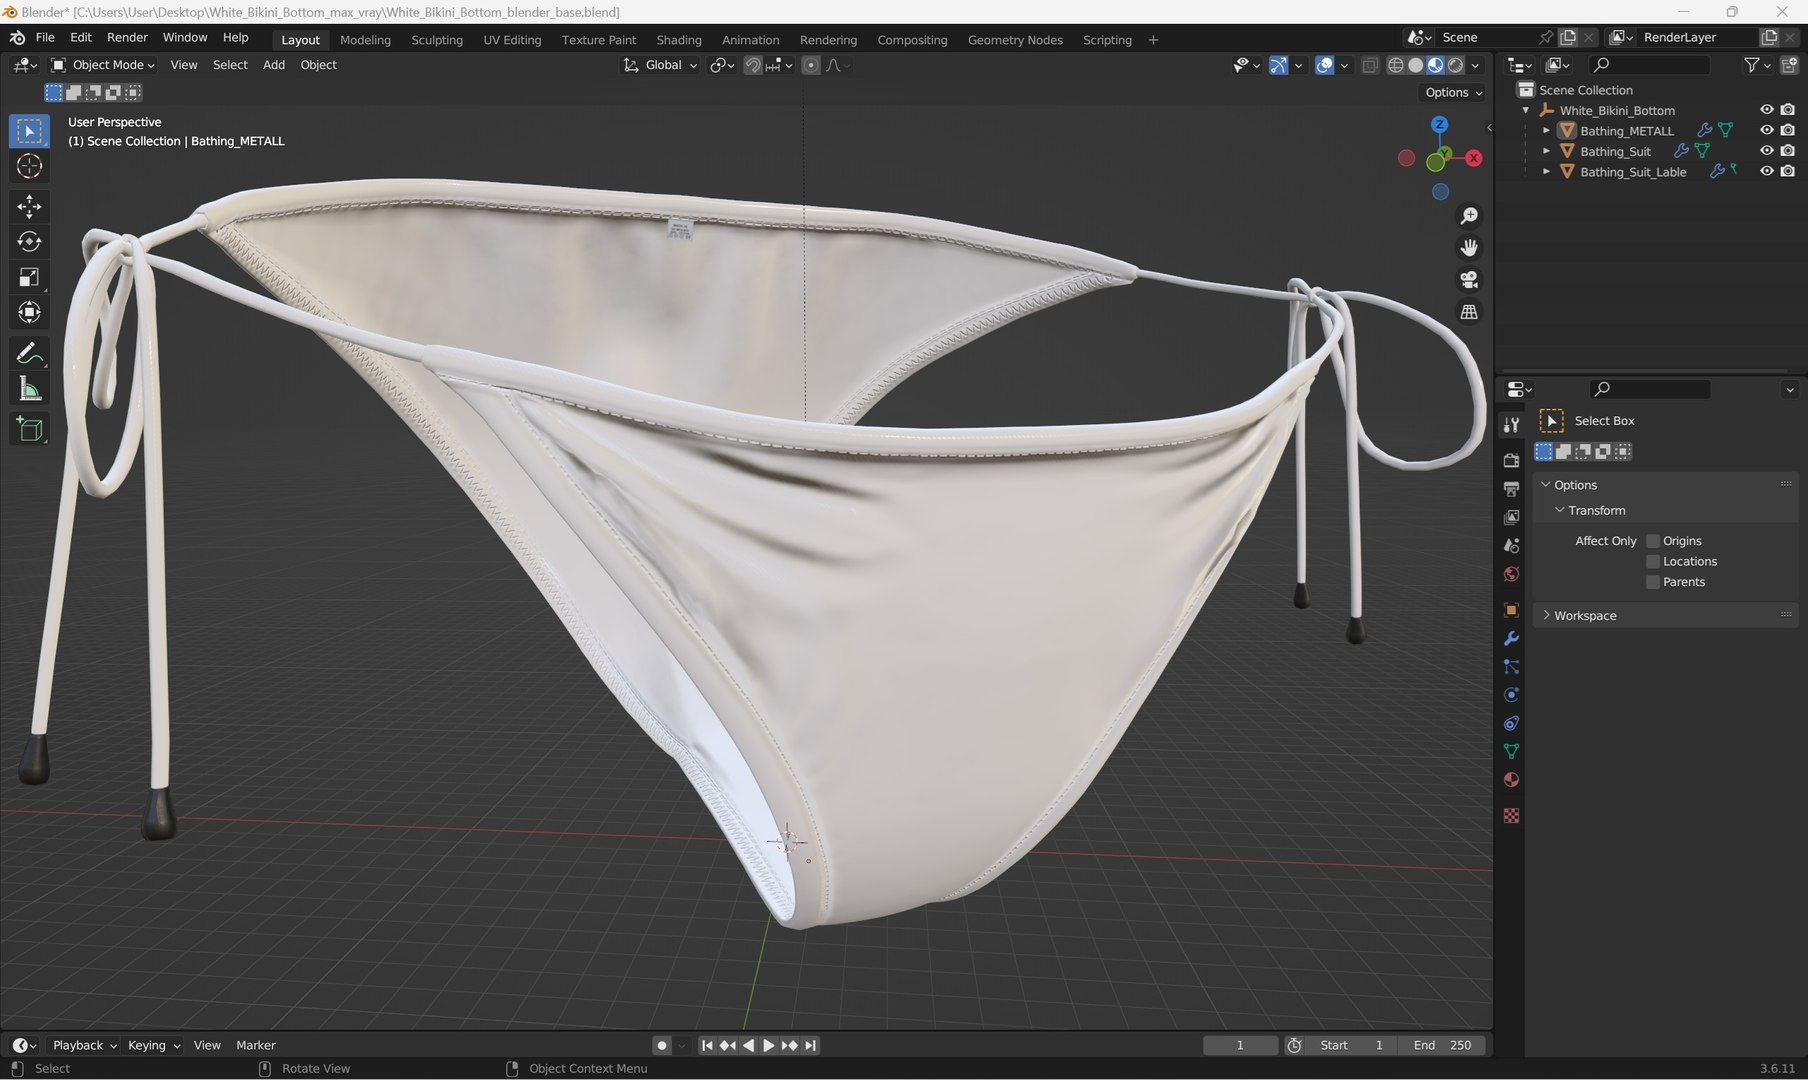Select the Rotate tool
The image size is (1808, 1080).
click(x=29, y=241)
